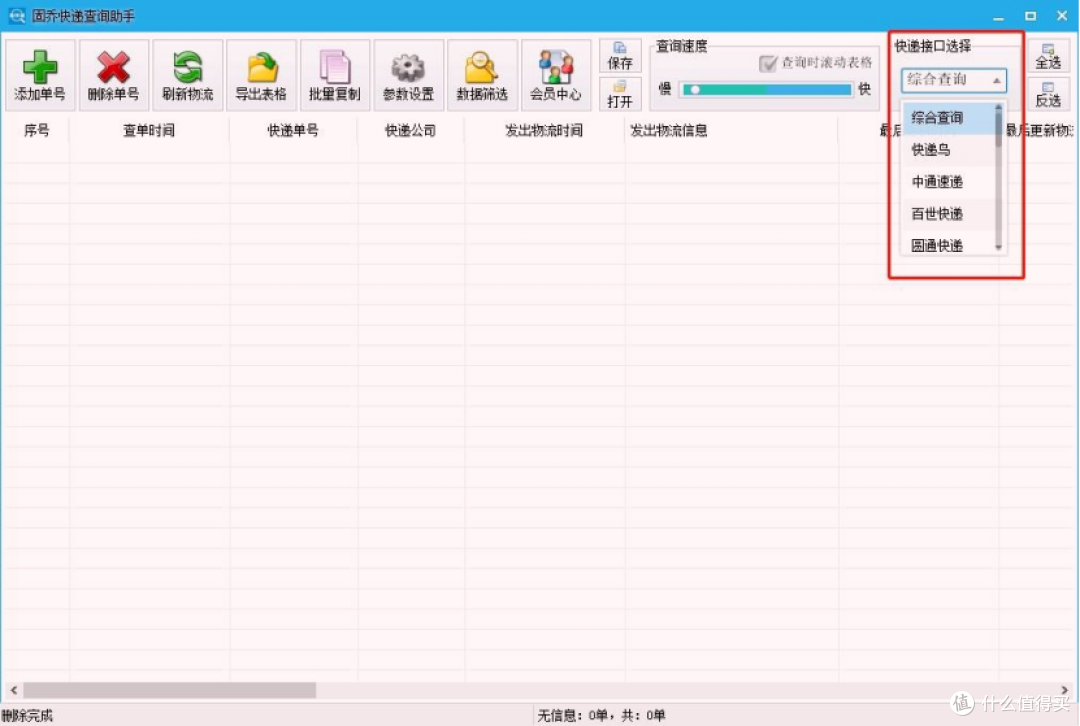The image size is (1080, 726).
Task: Click the 序号 column header
Action: tap(37, 130)
